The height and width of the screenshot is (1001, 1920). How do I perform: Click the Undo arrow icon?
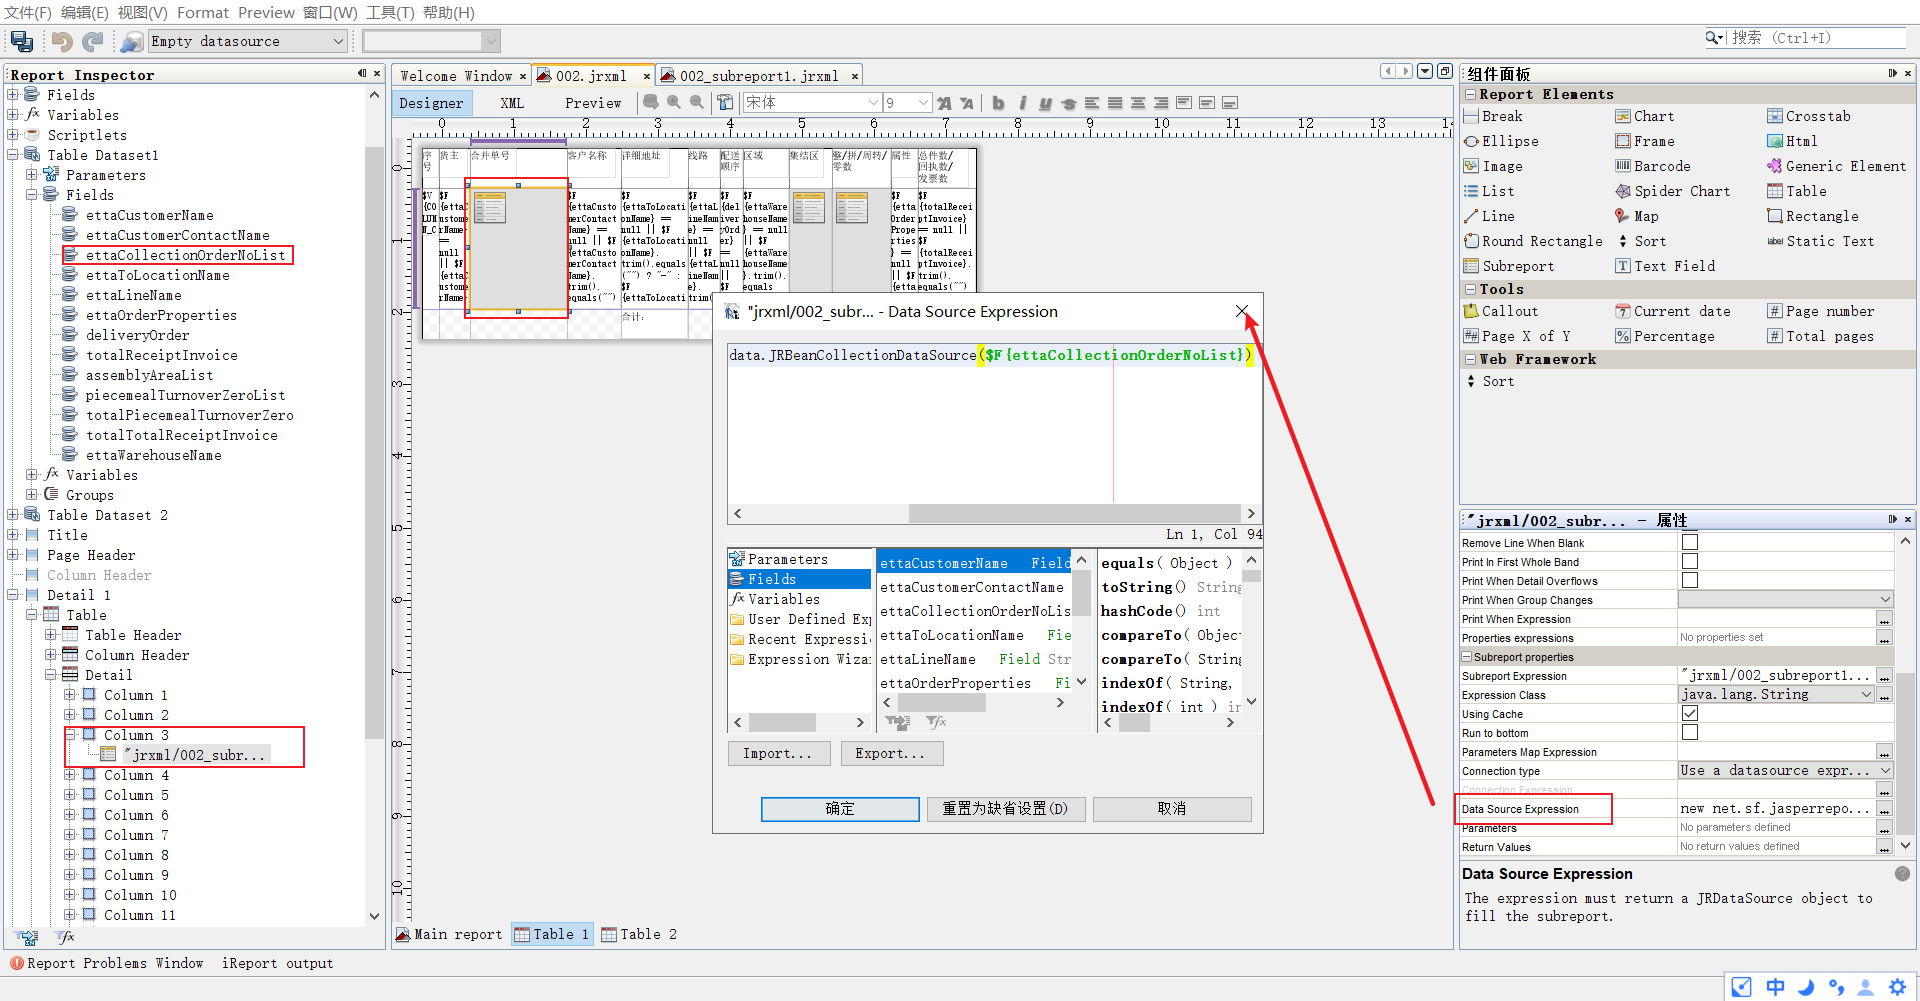(x=62, y=41)
